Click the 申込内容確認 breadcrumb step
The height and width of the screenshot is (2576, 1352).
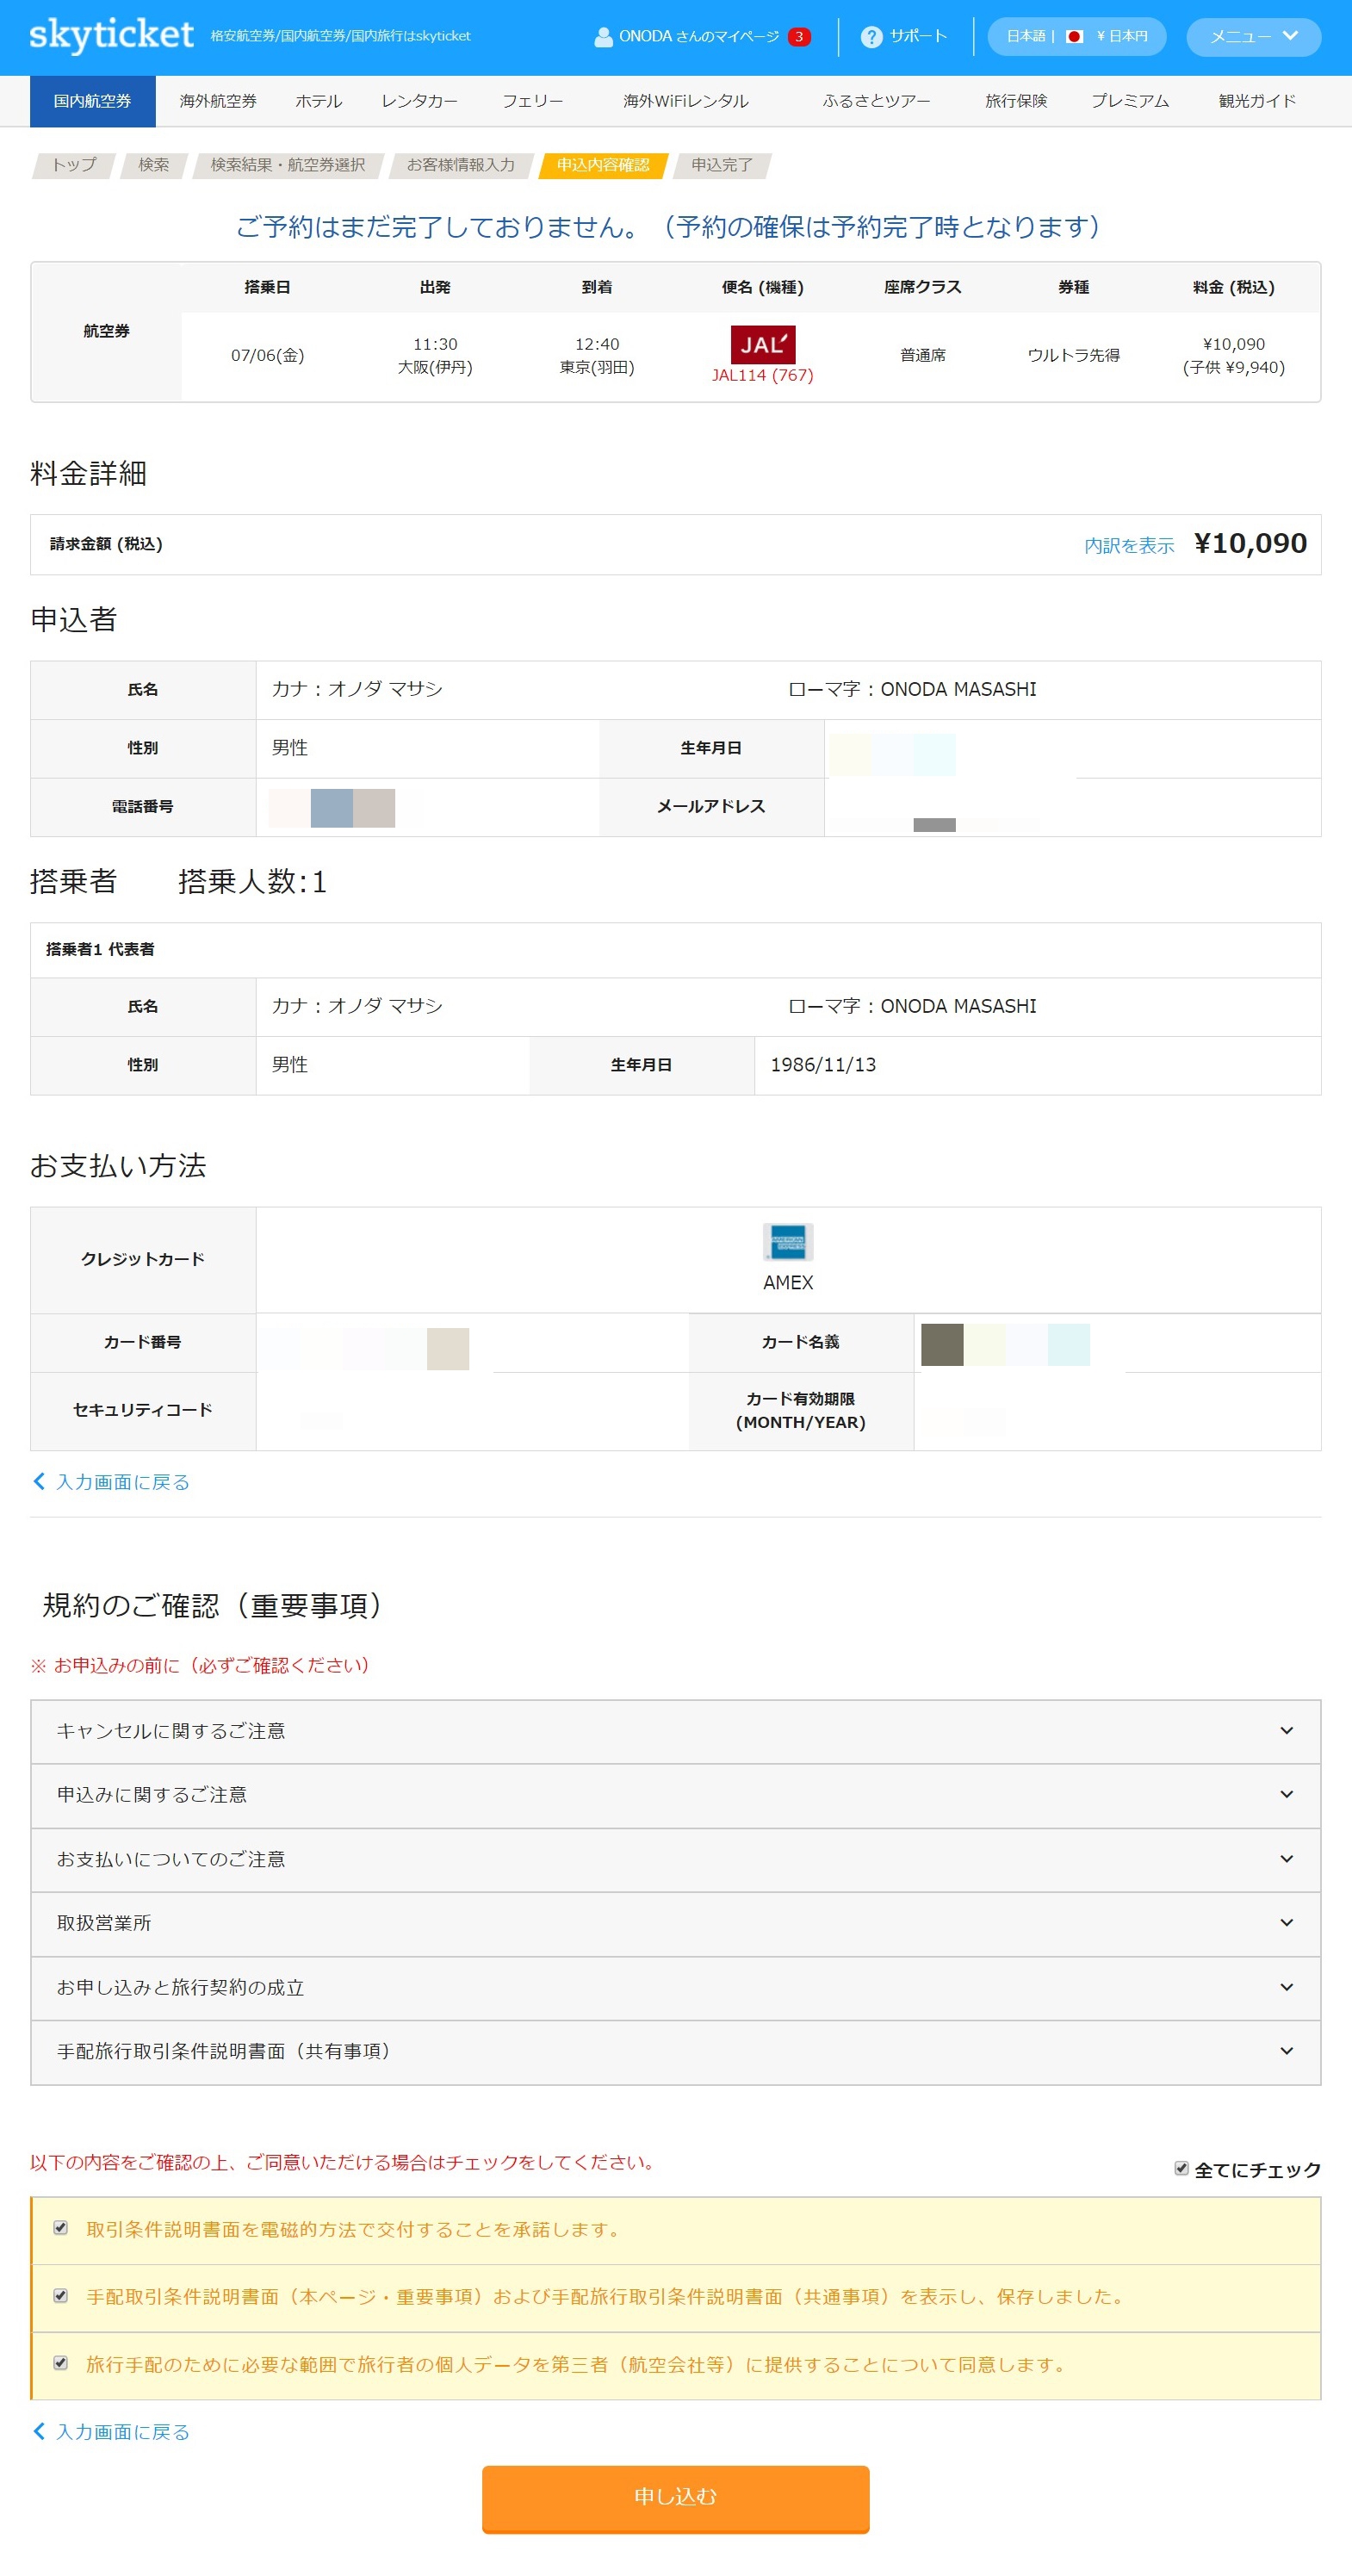coord(603,165)
